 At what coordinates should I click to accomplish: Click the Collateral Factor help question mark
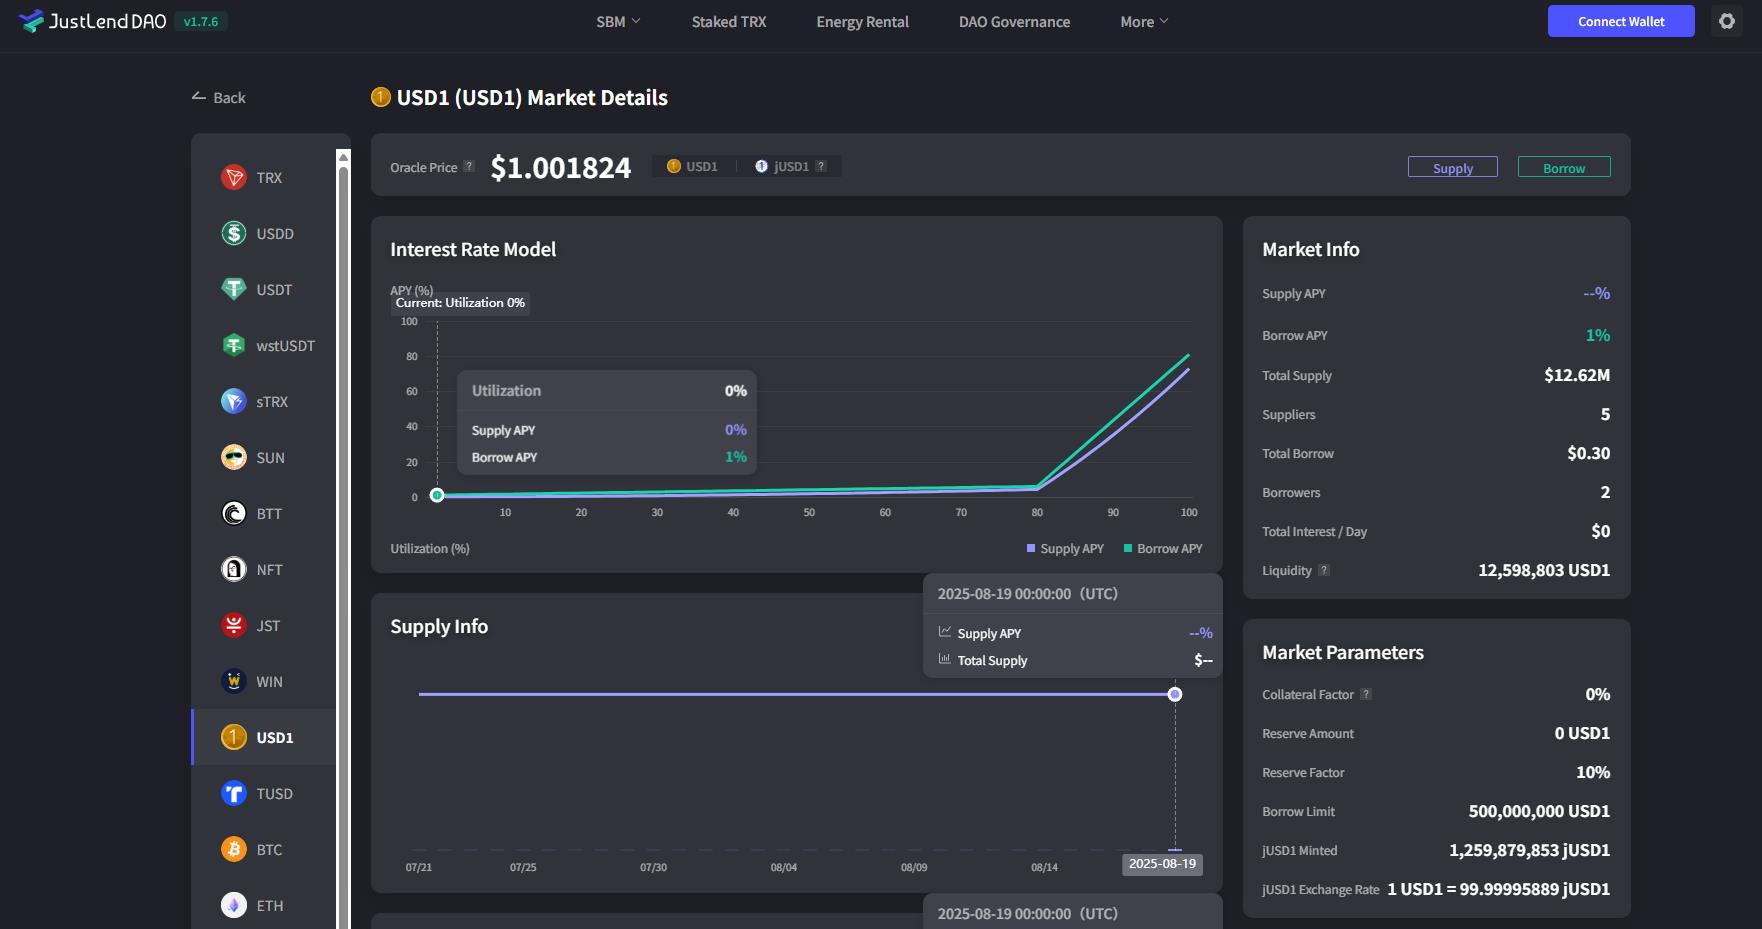pyautogui.click(x=1366, y=694)
